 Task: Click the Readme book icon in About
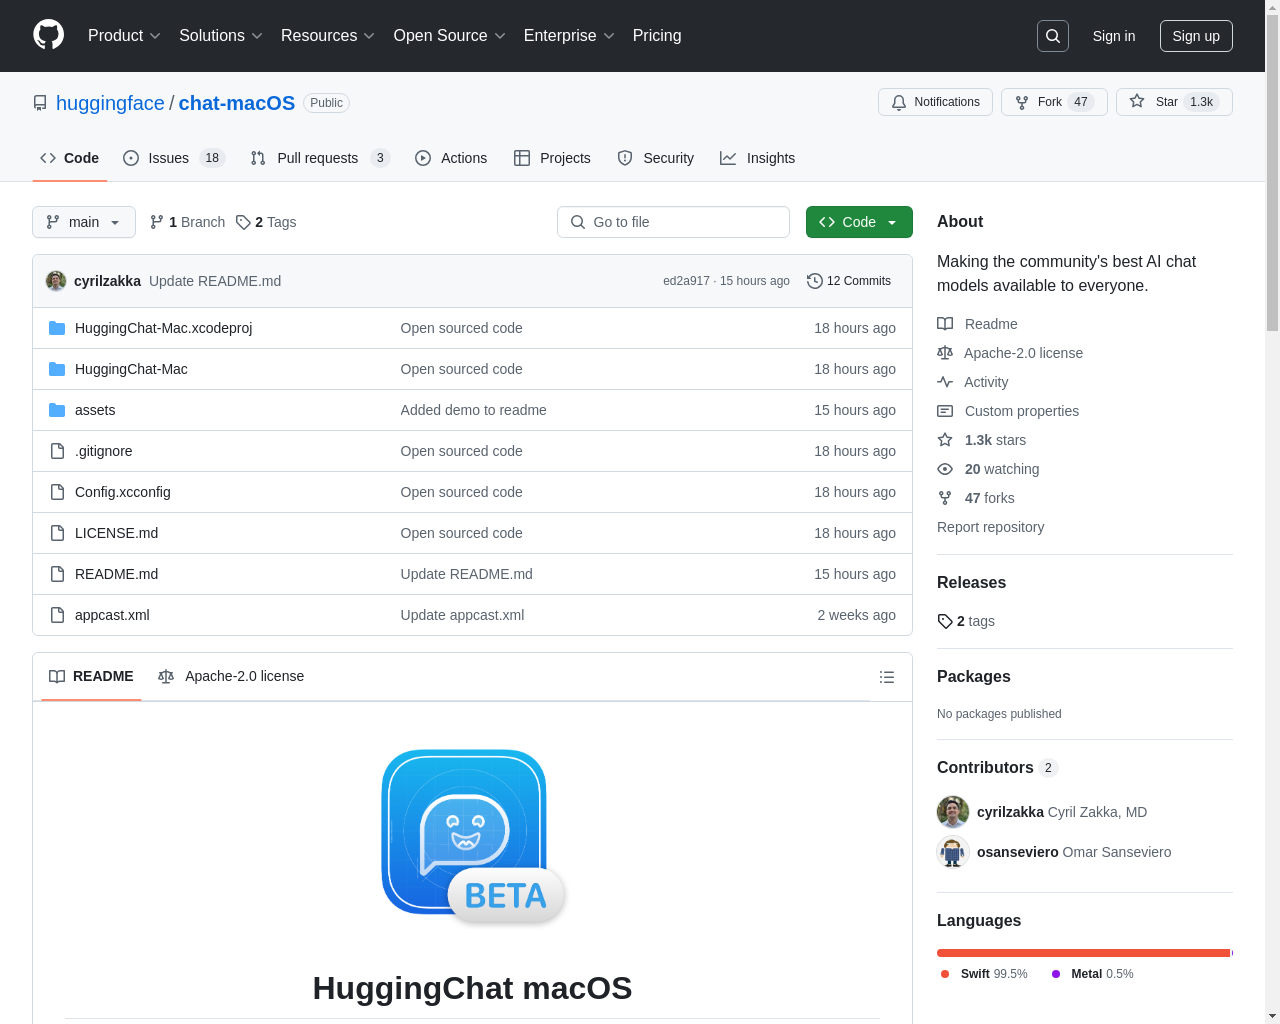(x=945, y=324)
